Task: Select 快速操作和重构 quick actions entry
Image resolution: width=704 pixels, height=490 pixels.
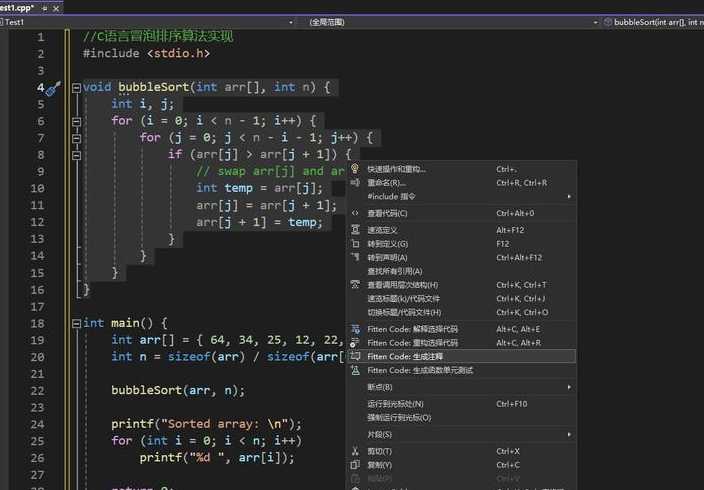Action: pyautogui.click(x=462, y=169)
